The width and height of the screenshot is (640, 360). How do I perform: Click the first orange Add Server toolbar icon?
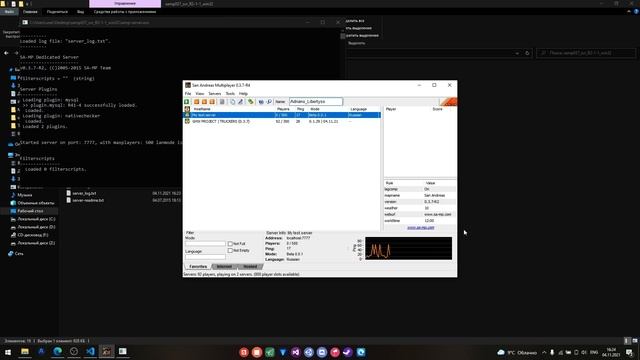(196, 102)
